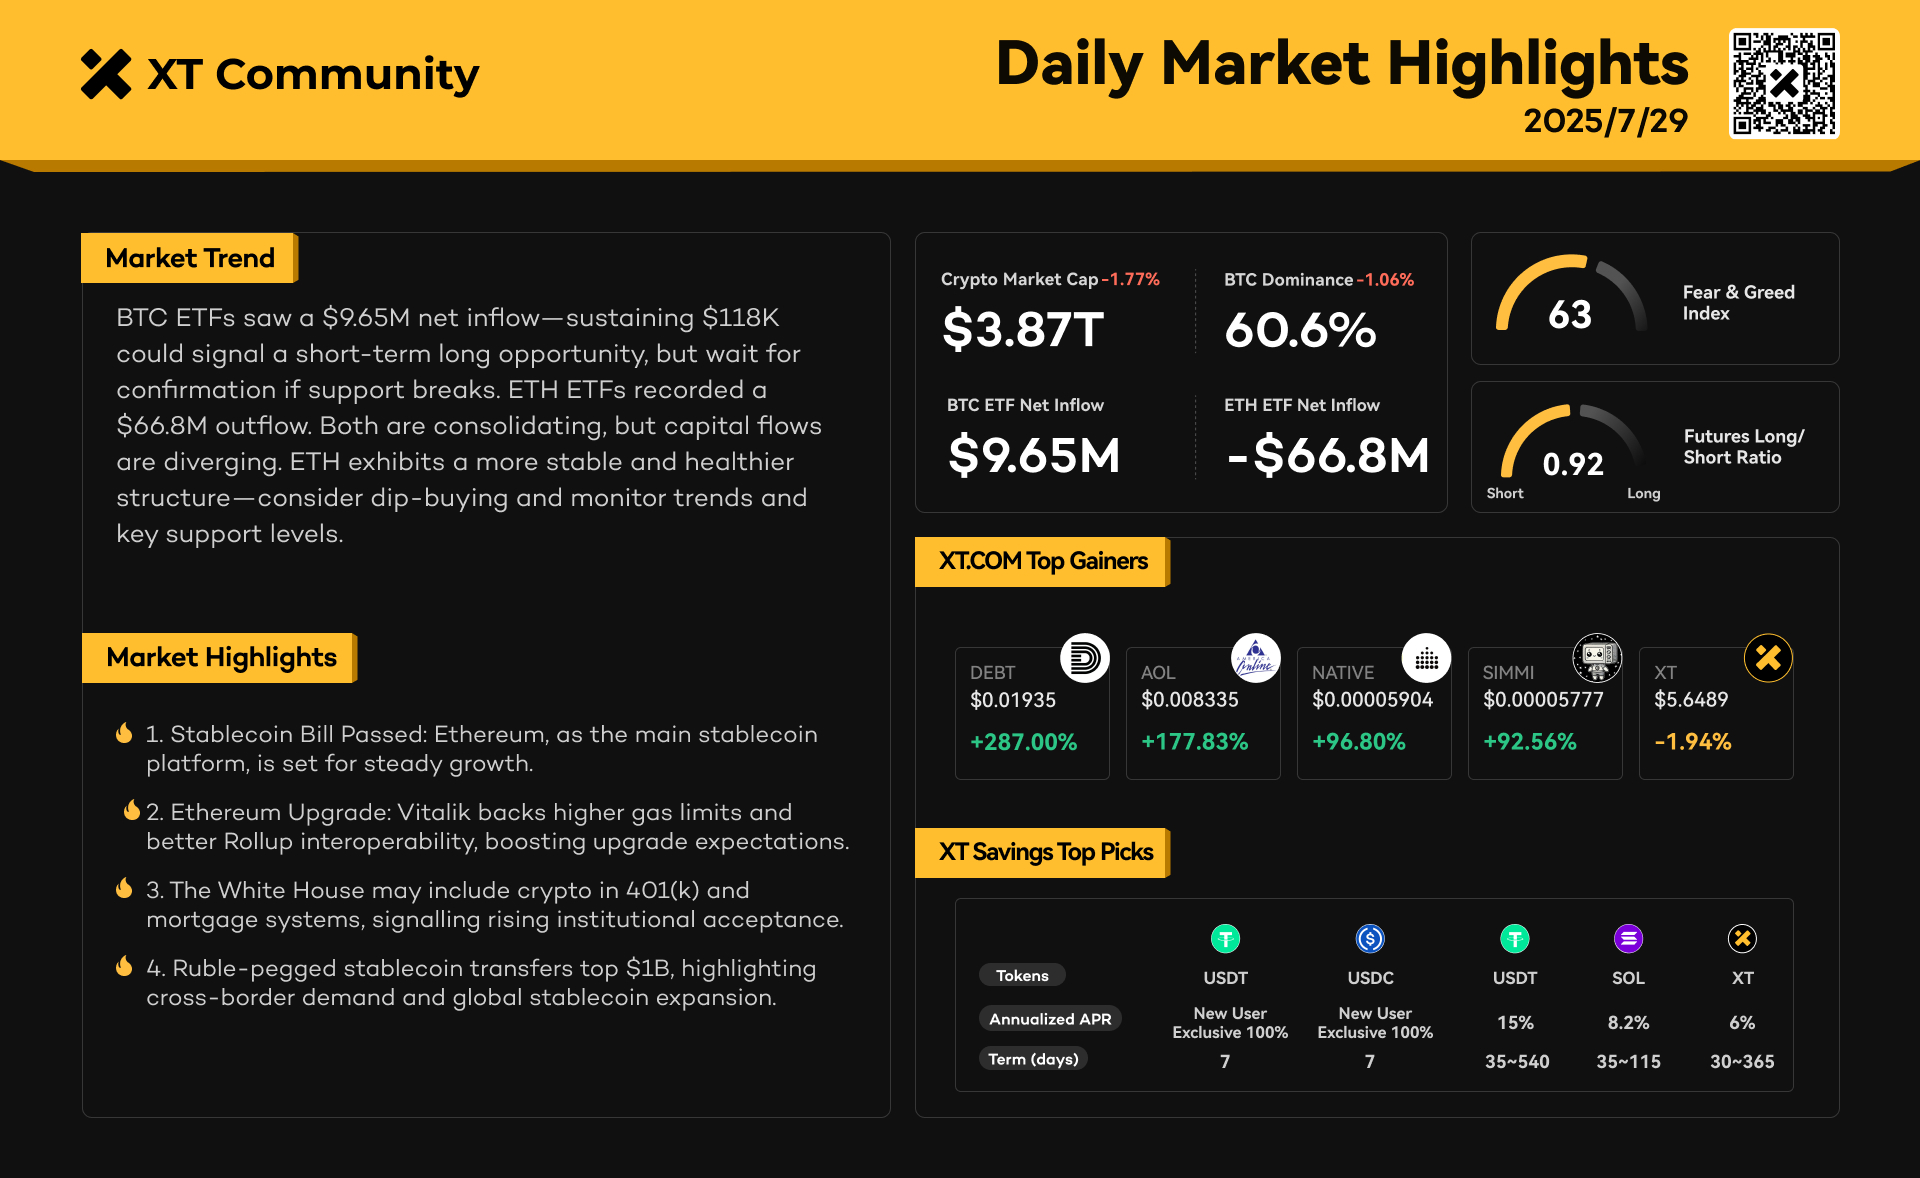Click the QR code in header

pos(1784,83)
